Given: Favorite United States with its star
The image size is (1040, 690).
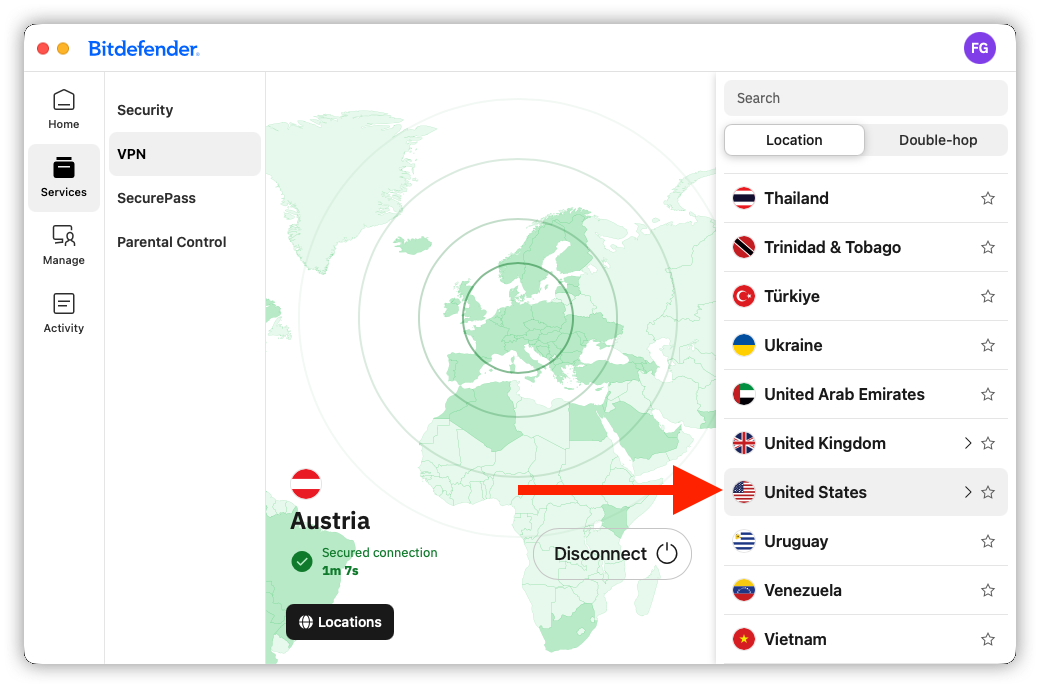Looking at the screenshot, I should coord(988,492).
